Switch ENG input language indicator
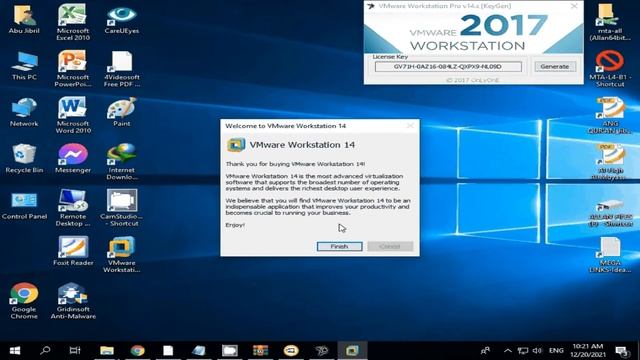640x360 pixels. coord(556,351)
